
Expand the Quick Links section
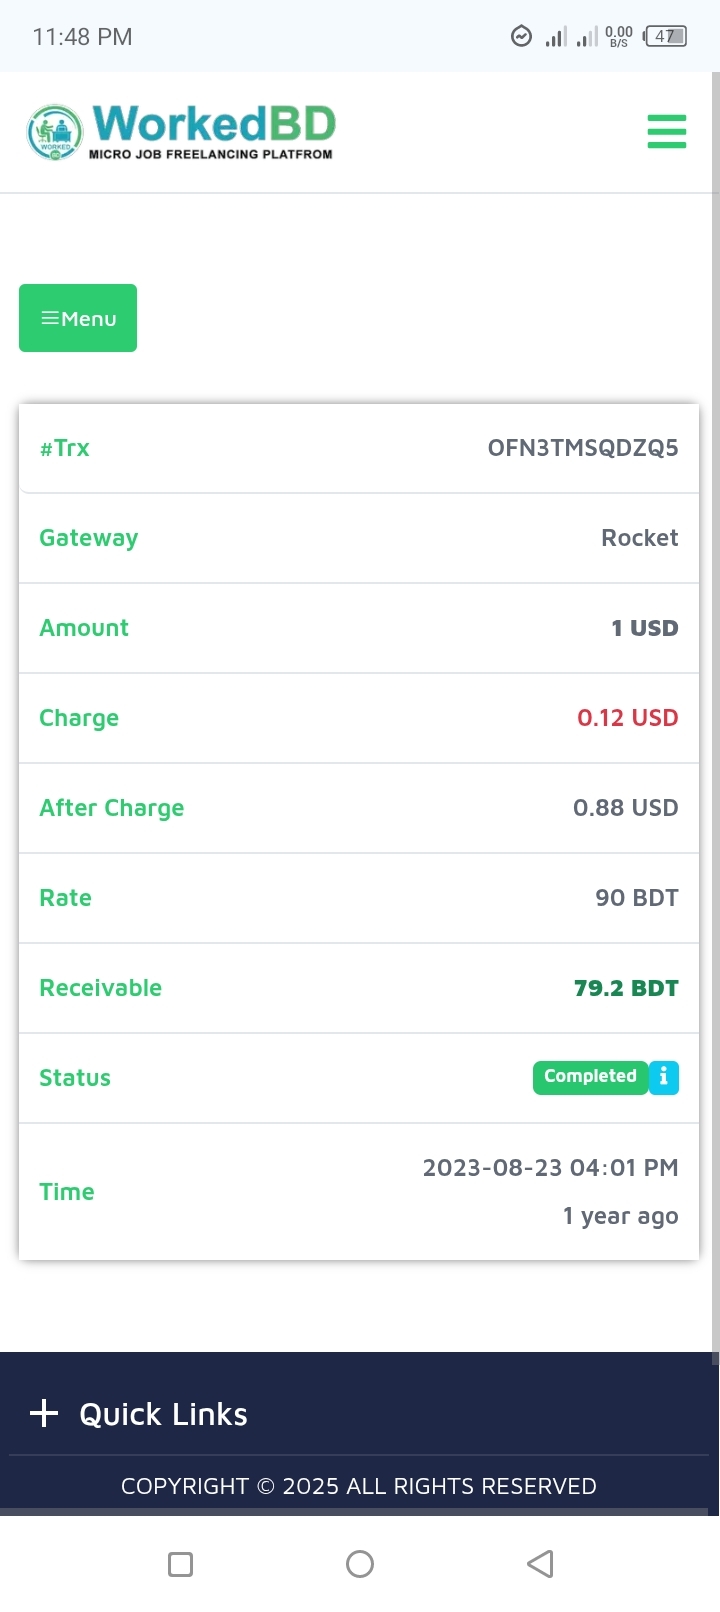coord(164,1414)
